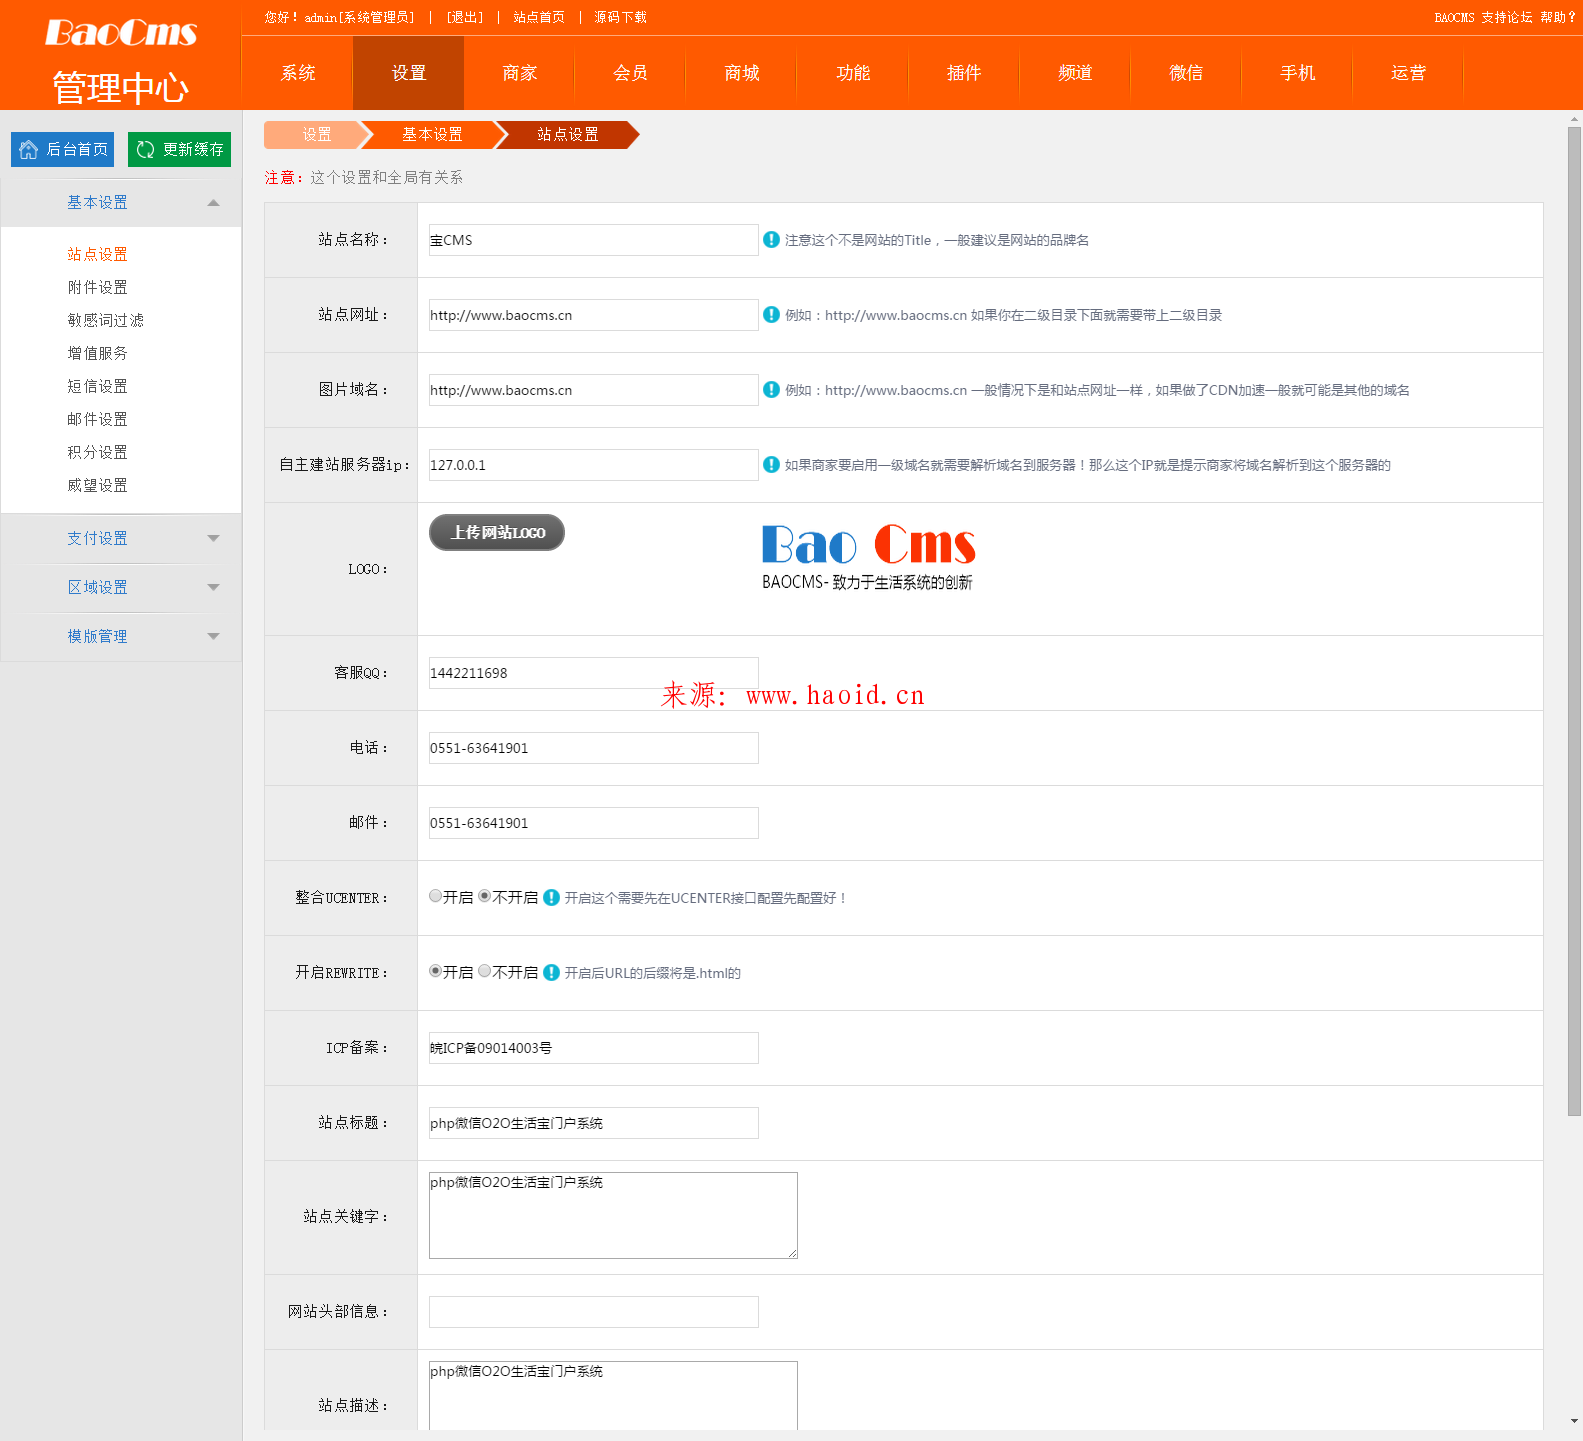Focus the 图片域名 input field
Viewport: 1583px width, 1441px height.
click(x=593, y=390)
